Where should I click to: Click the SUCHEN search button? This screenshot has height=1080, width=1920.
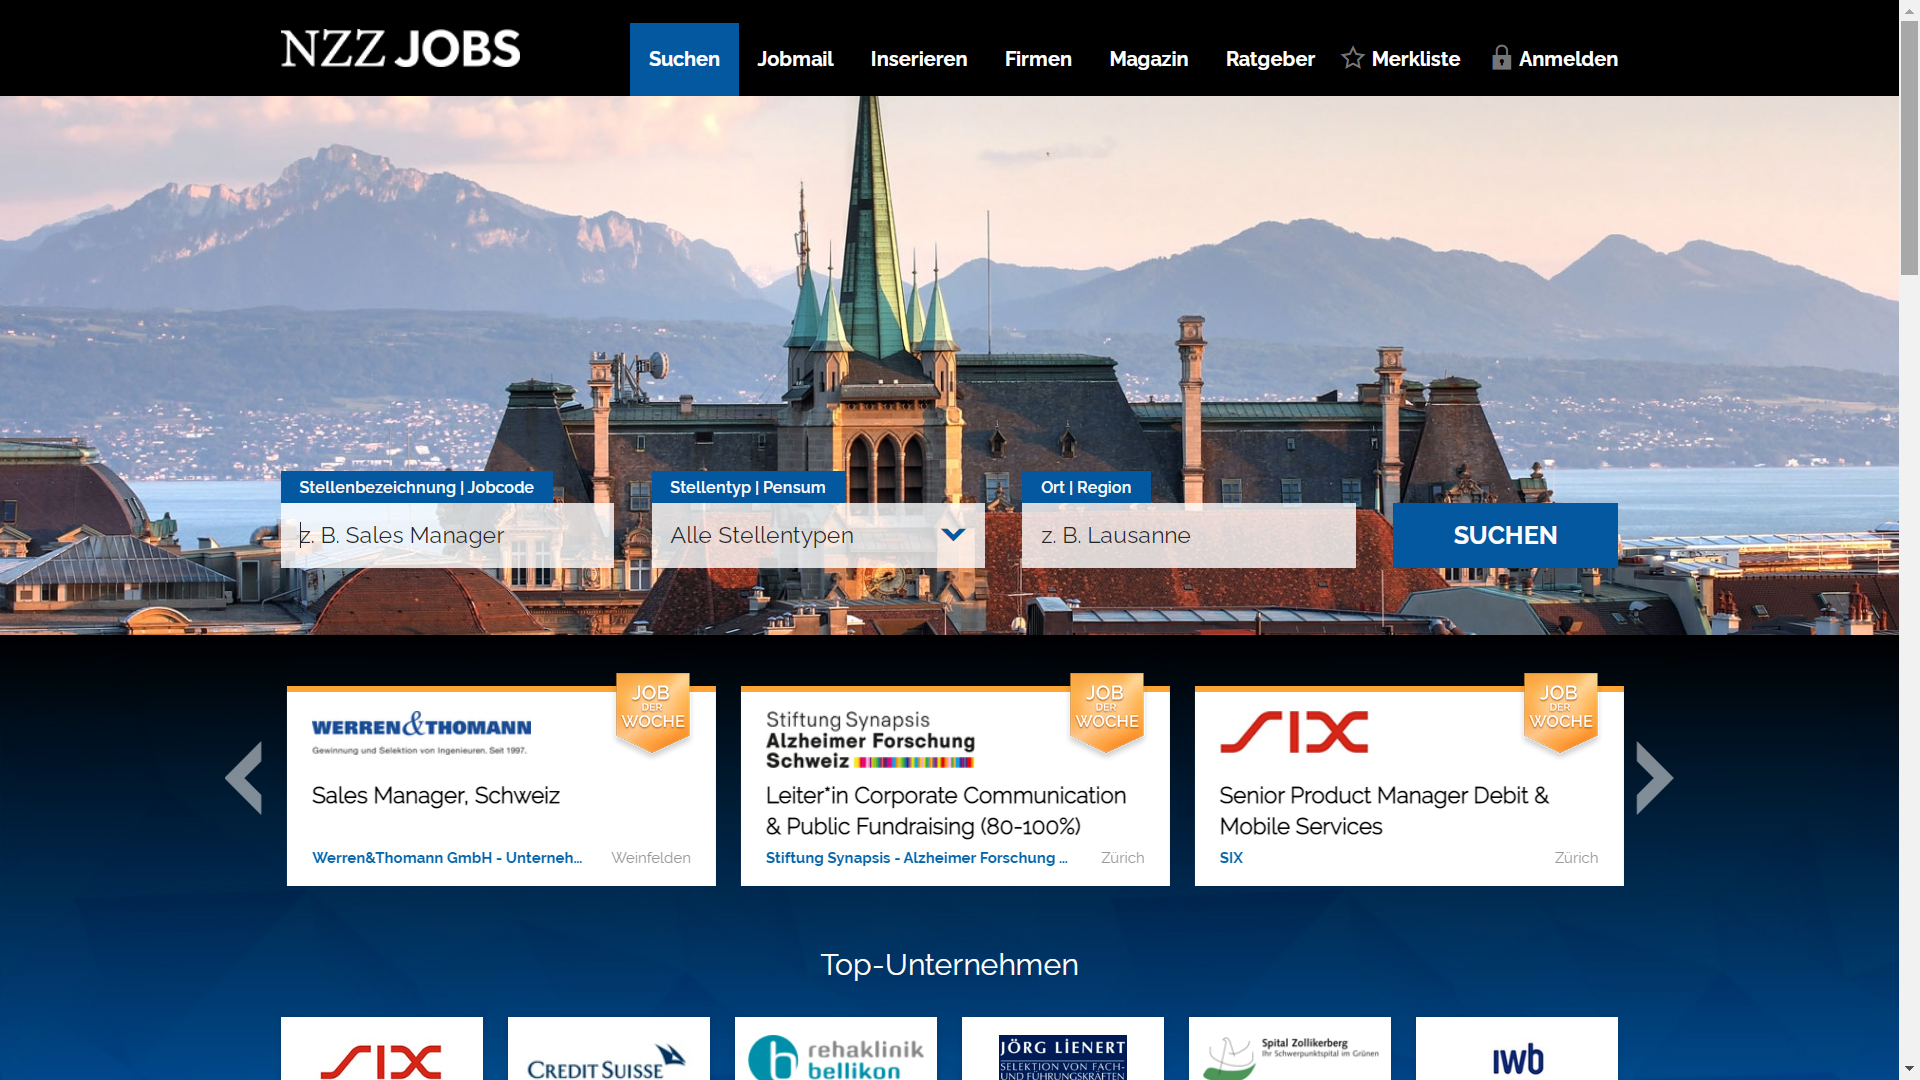1505,535
